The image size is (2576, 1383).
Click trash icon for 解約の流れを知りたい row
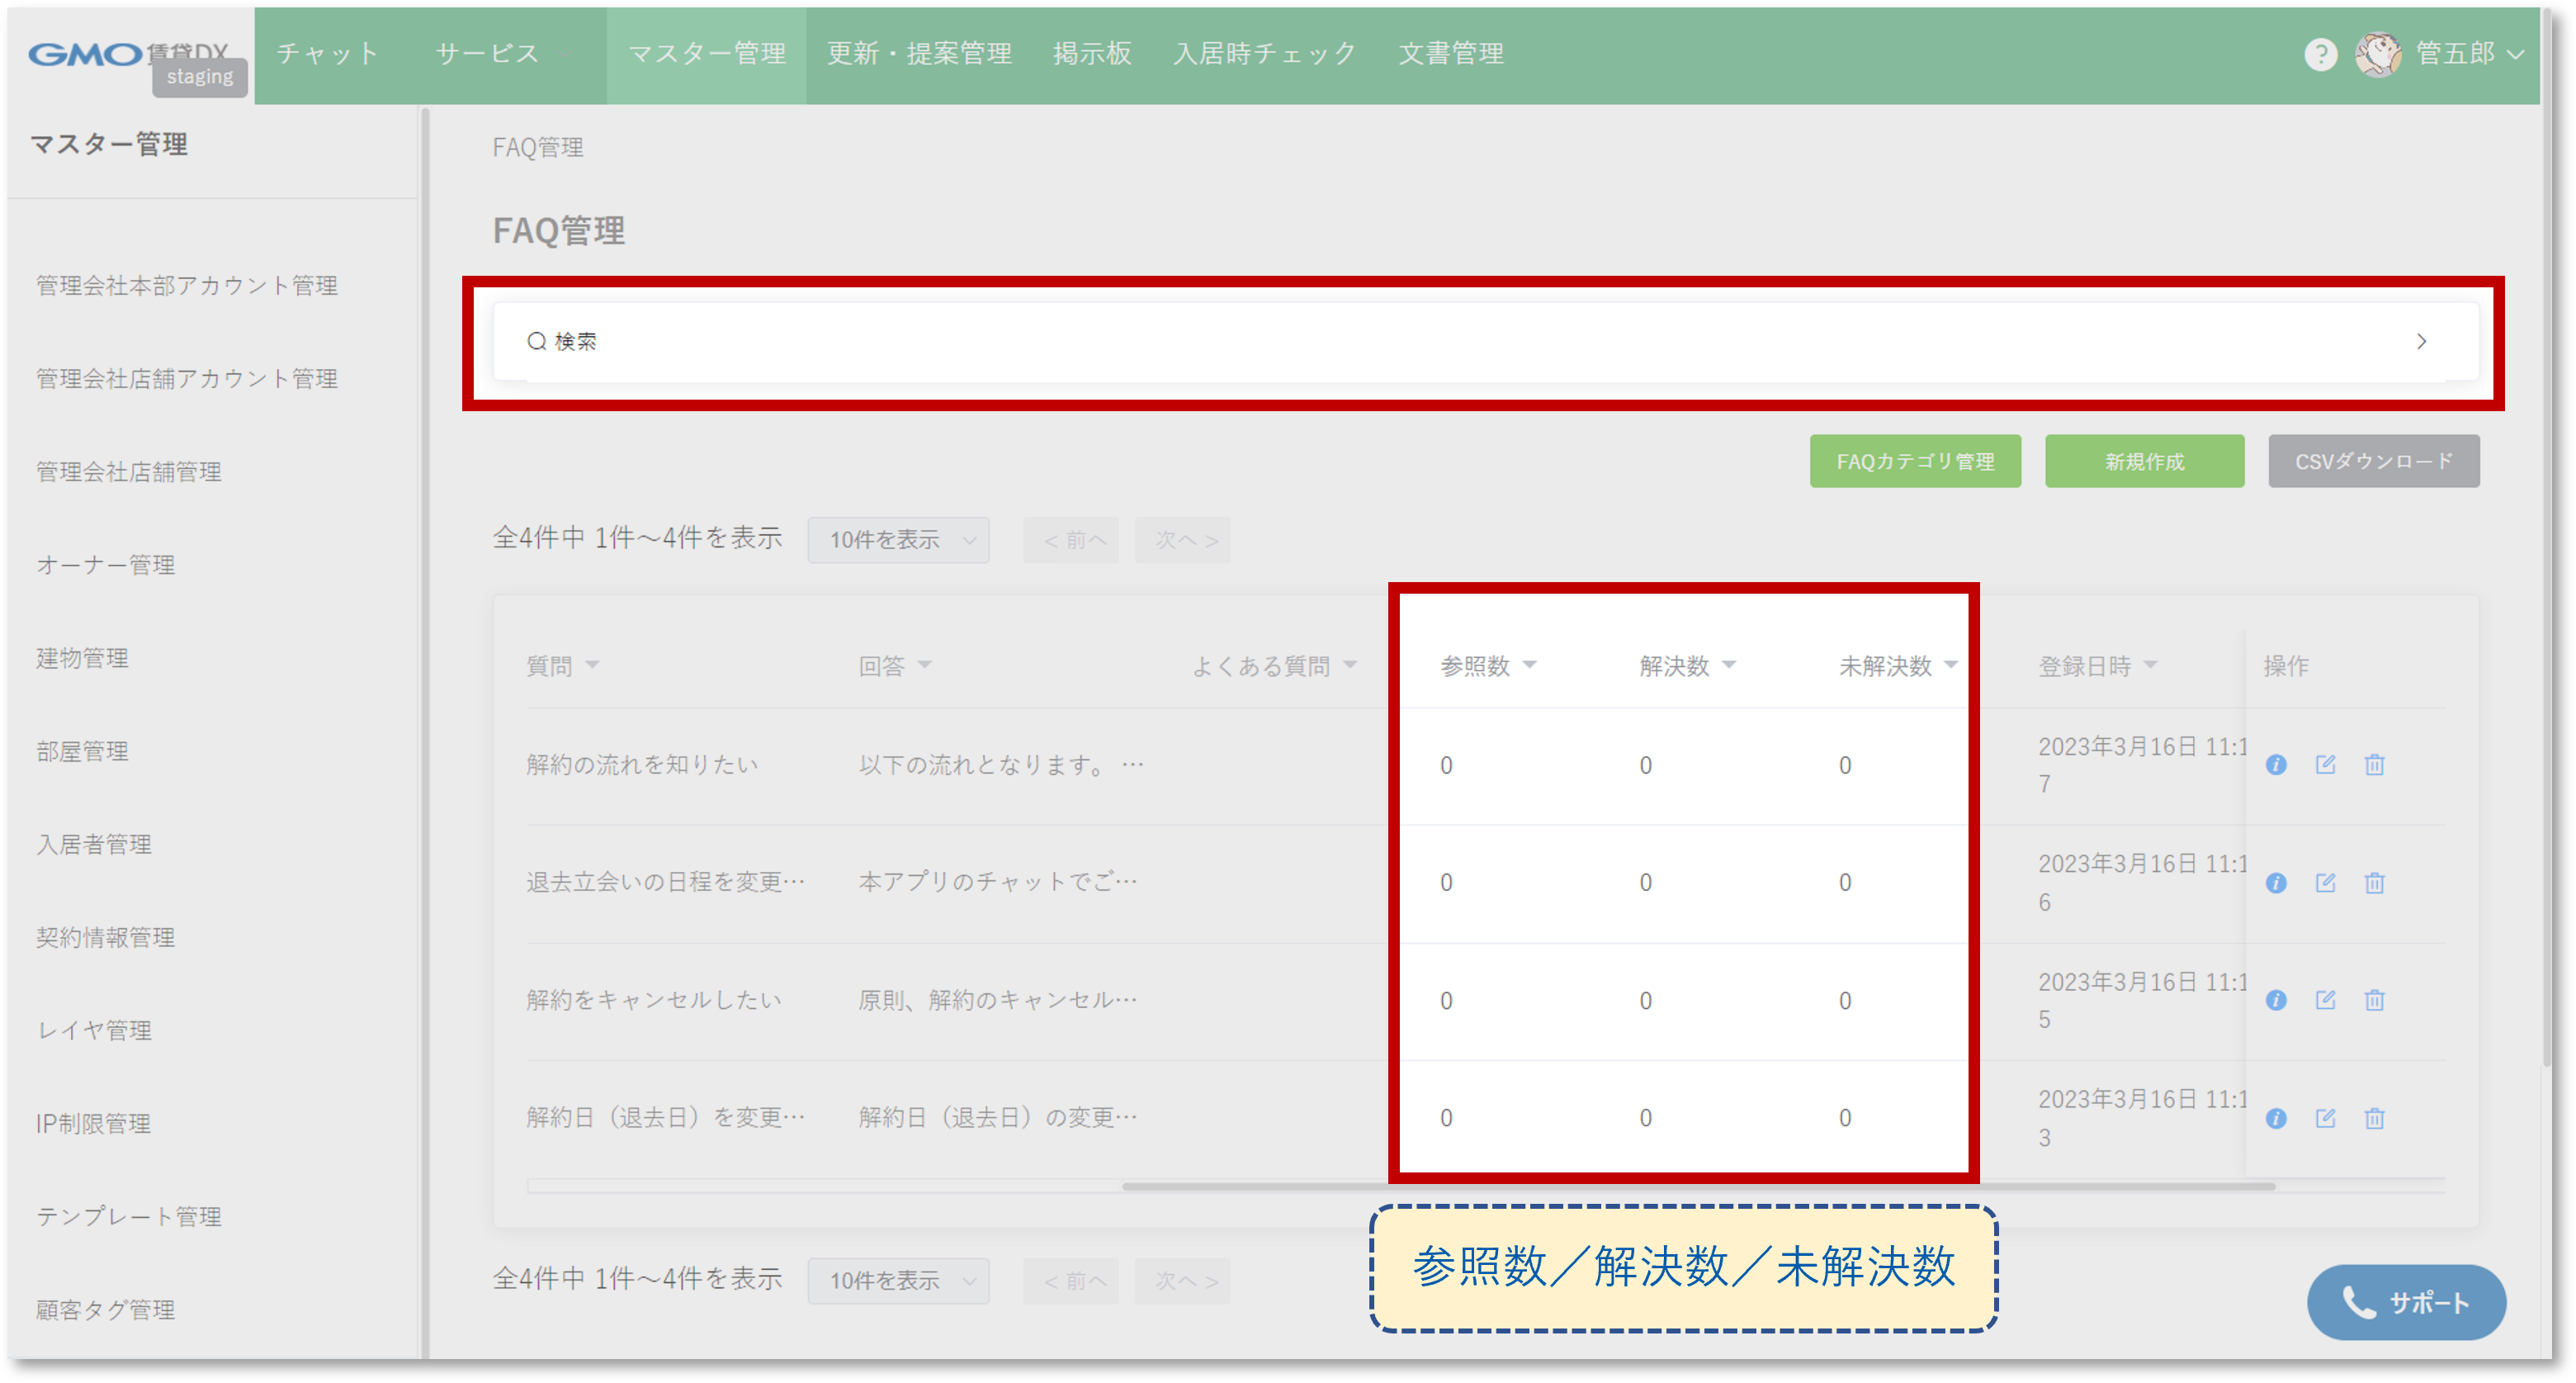(x=2374, y=765)
